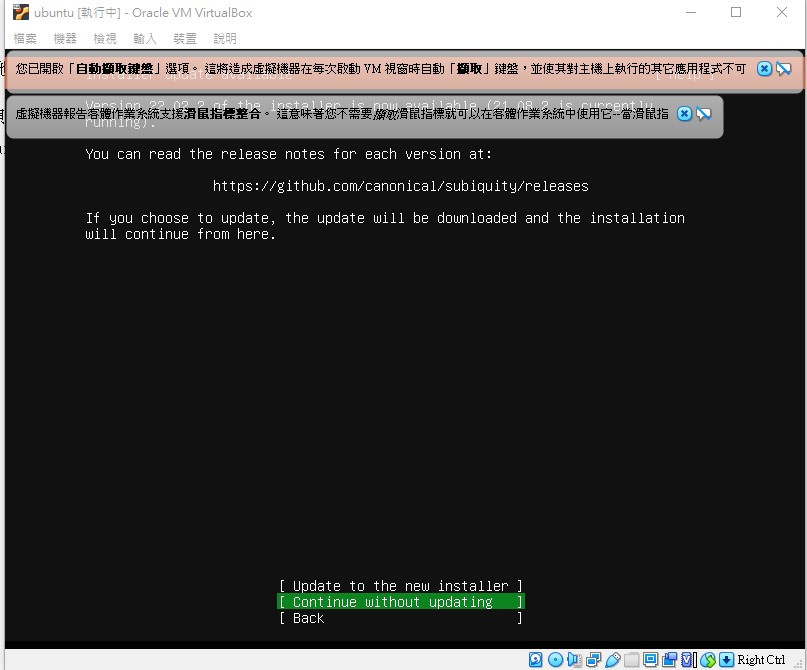
Task: Open the 檔案 (File) menu
Action: (x=25, y=39)
